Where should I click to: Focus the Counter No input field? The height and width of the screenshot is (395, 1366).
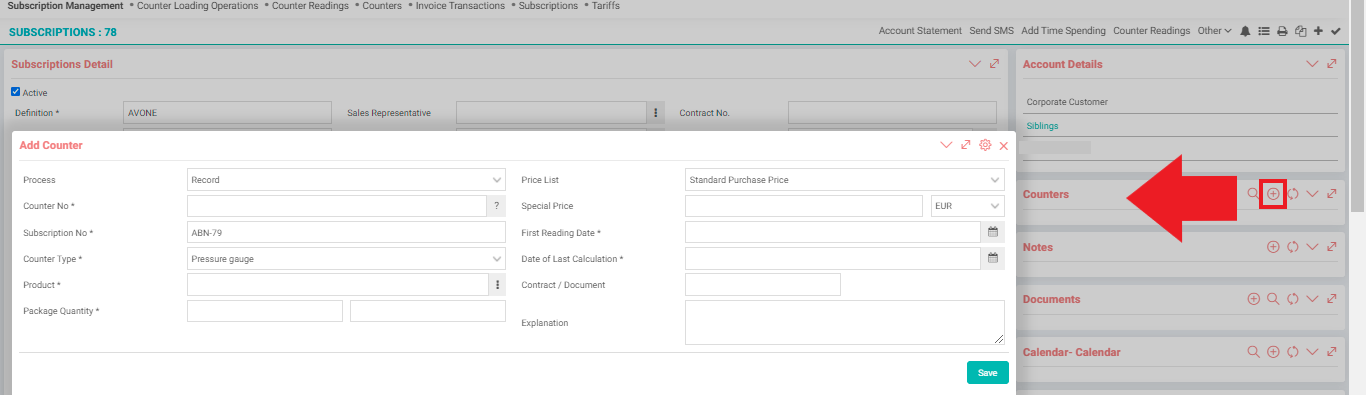pyautogui.click(x=337, y=206)
